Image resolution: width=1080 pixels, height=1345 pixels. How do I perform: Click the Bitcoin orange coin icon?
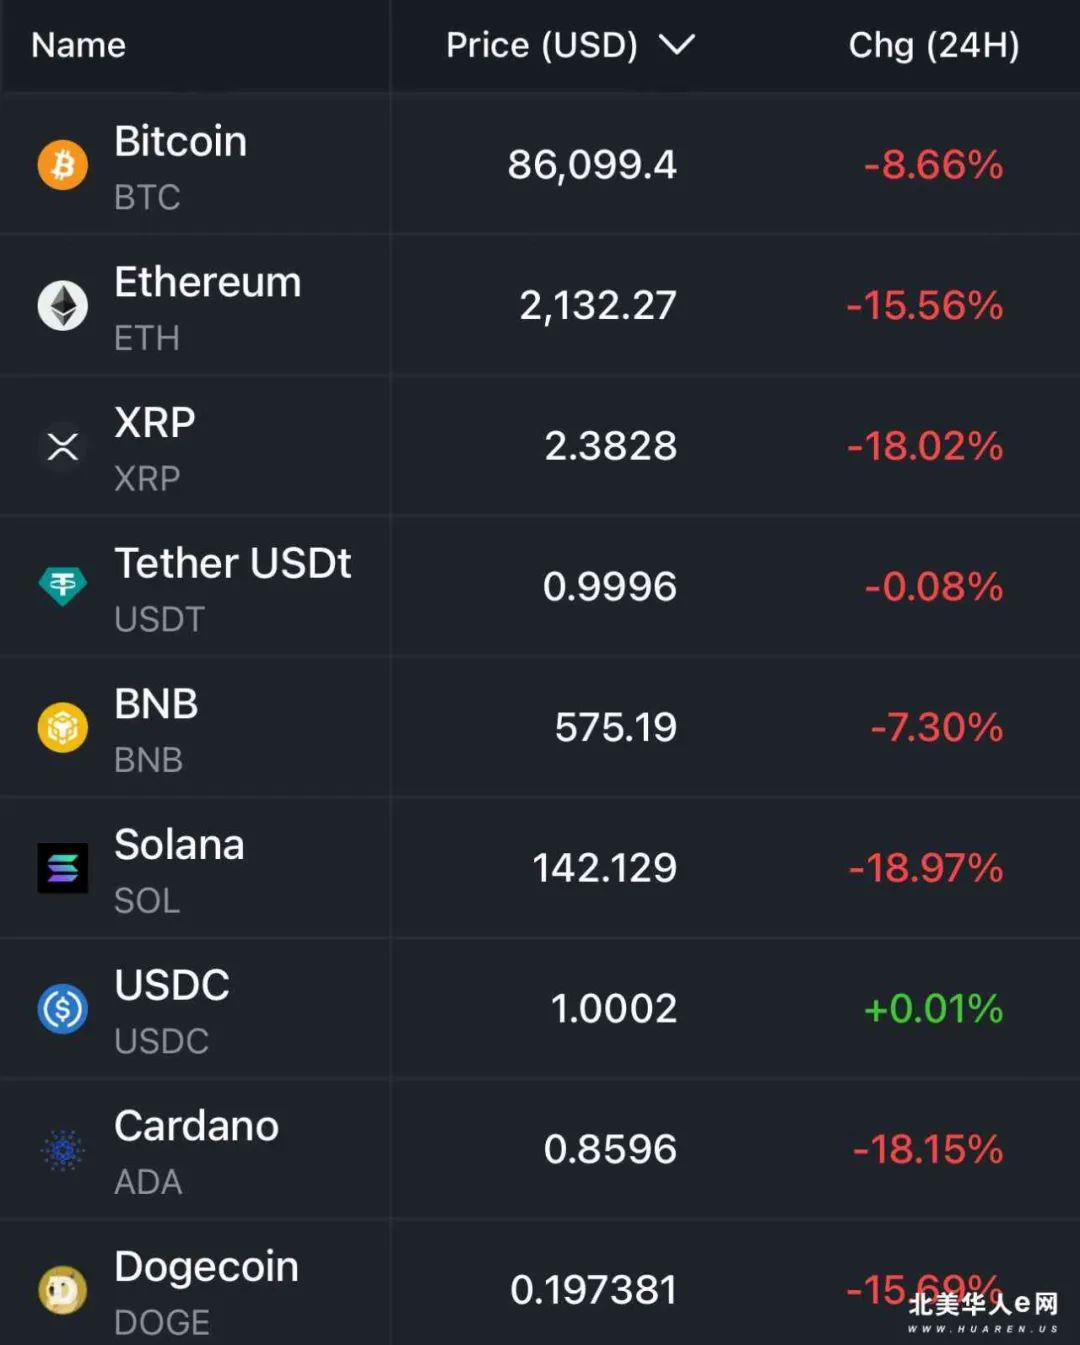(x=63, y=164)
